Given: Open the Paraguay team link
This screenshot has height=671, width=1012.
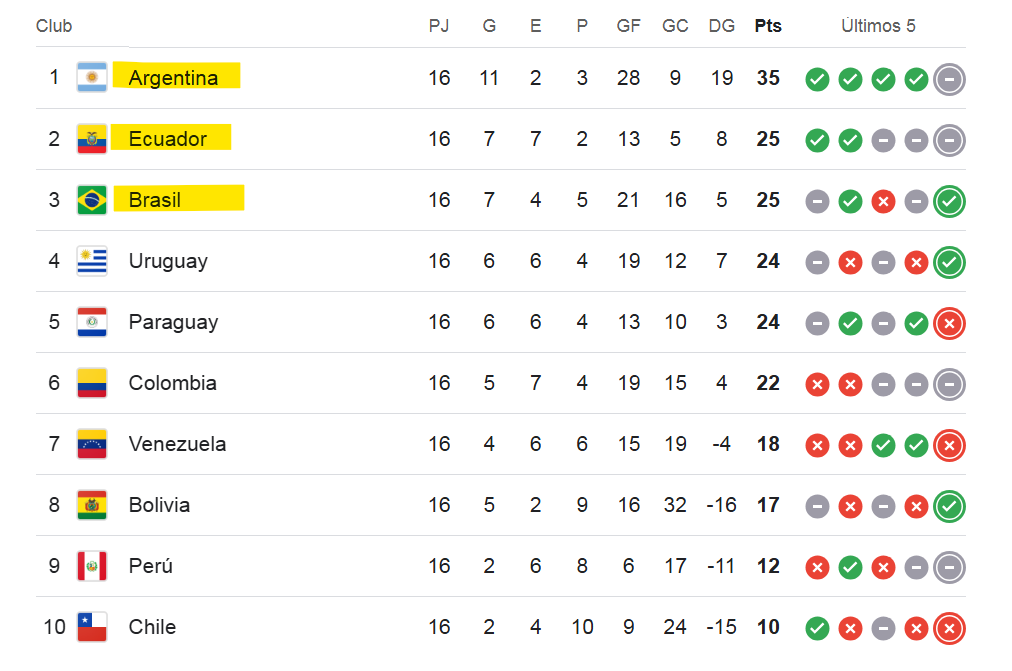Looking at the screenshot, I should pyautogui.click(x=173, y=322).
